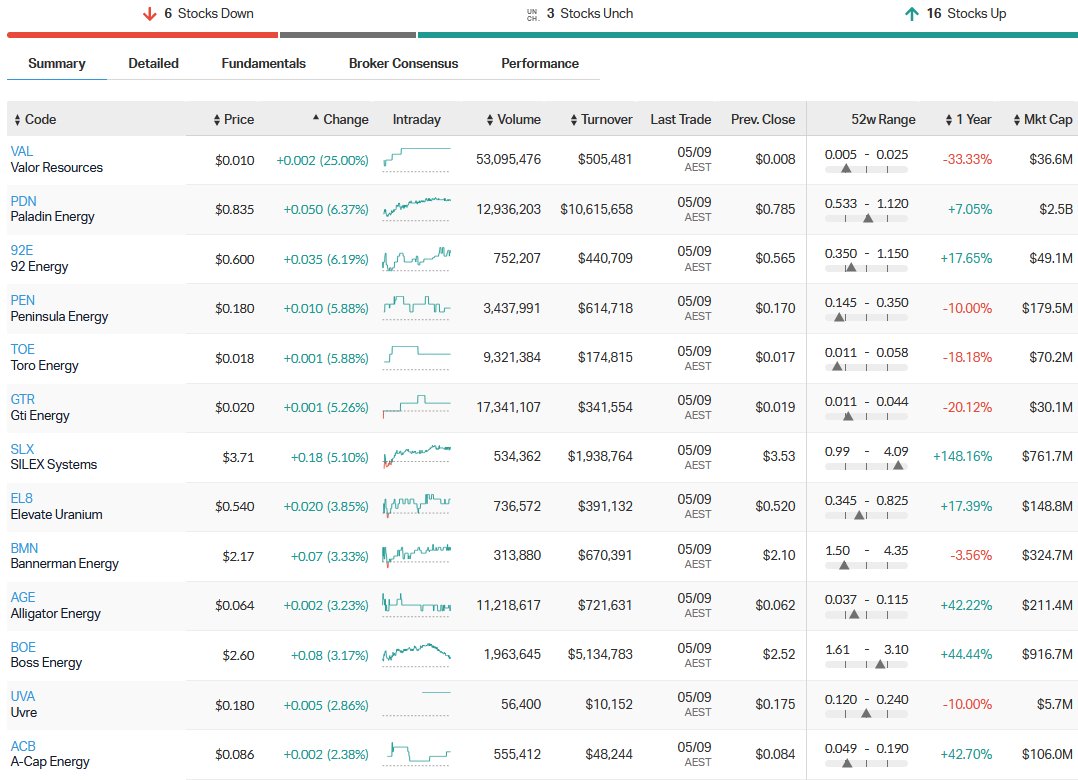Select Gti Energy volume 17,341,107
The height and width of the screenshot is (780, 1078).
pos(508,407)
